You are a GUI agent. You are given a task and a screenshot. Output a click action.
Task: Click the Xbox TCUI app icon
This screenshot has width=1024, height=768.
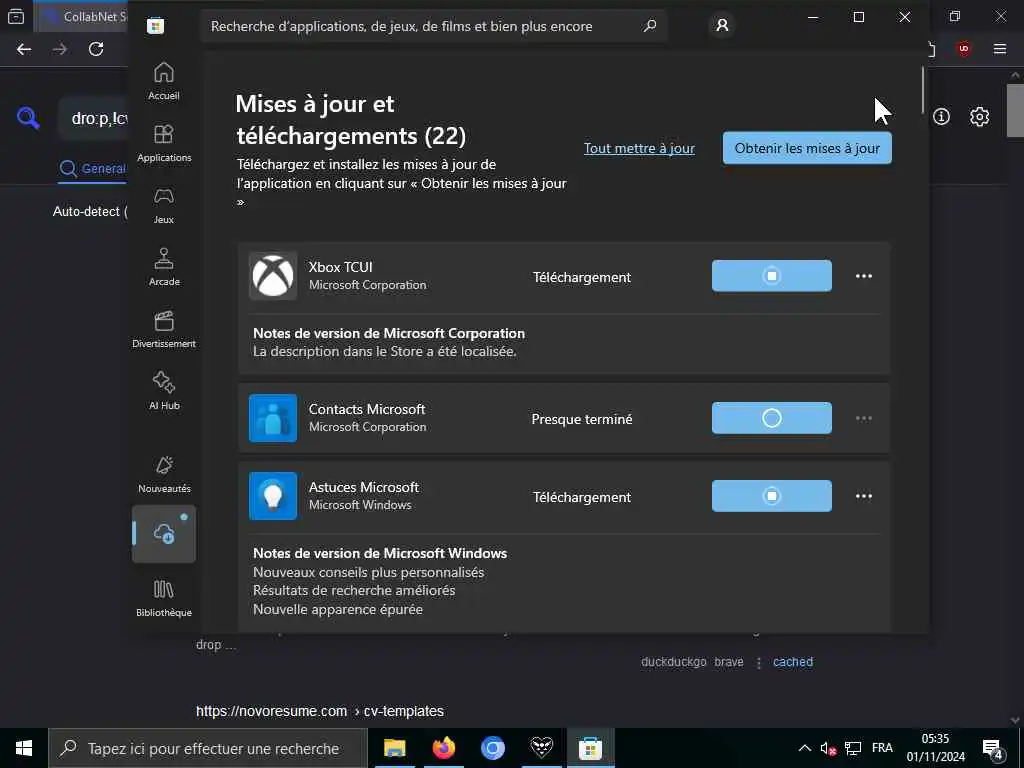click(273, 276)
